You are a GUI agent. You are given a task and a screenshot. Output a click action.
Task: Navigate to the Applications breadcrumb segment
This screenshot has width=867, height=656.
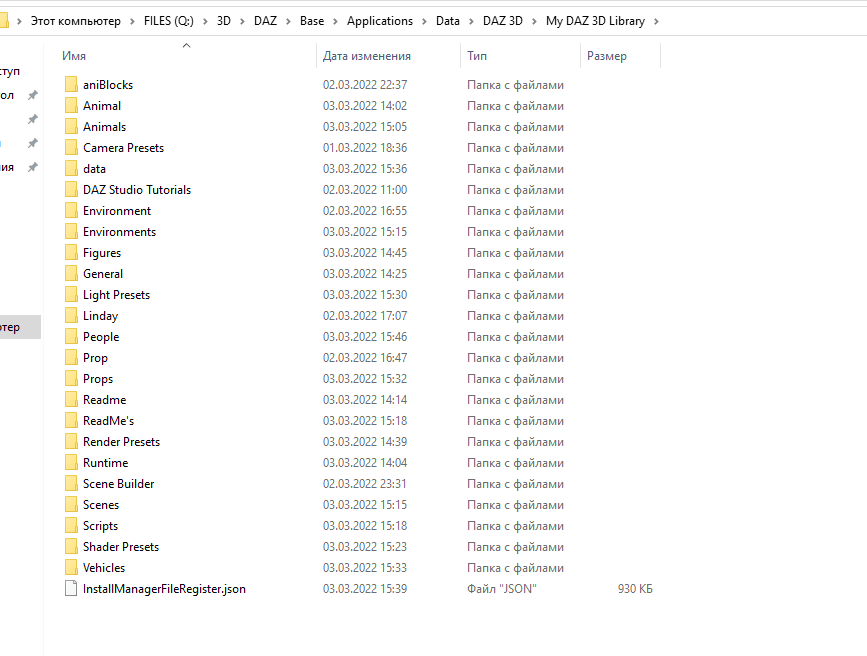click(x=380, y=21)
